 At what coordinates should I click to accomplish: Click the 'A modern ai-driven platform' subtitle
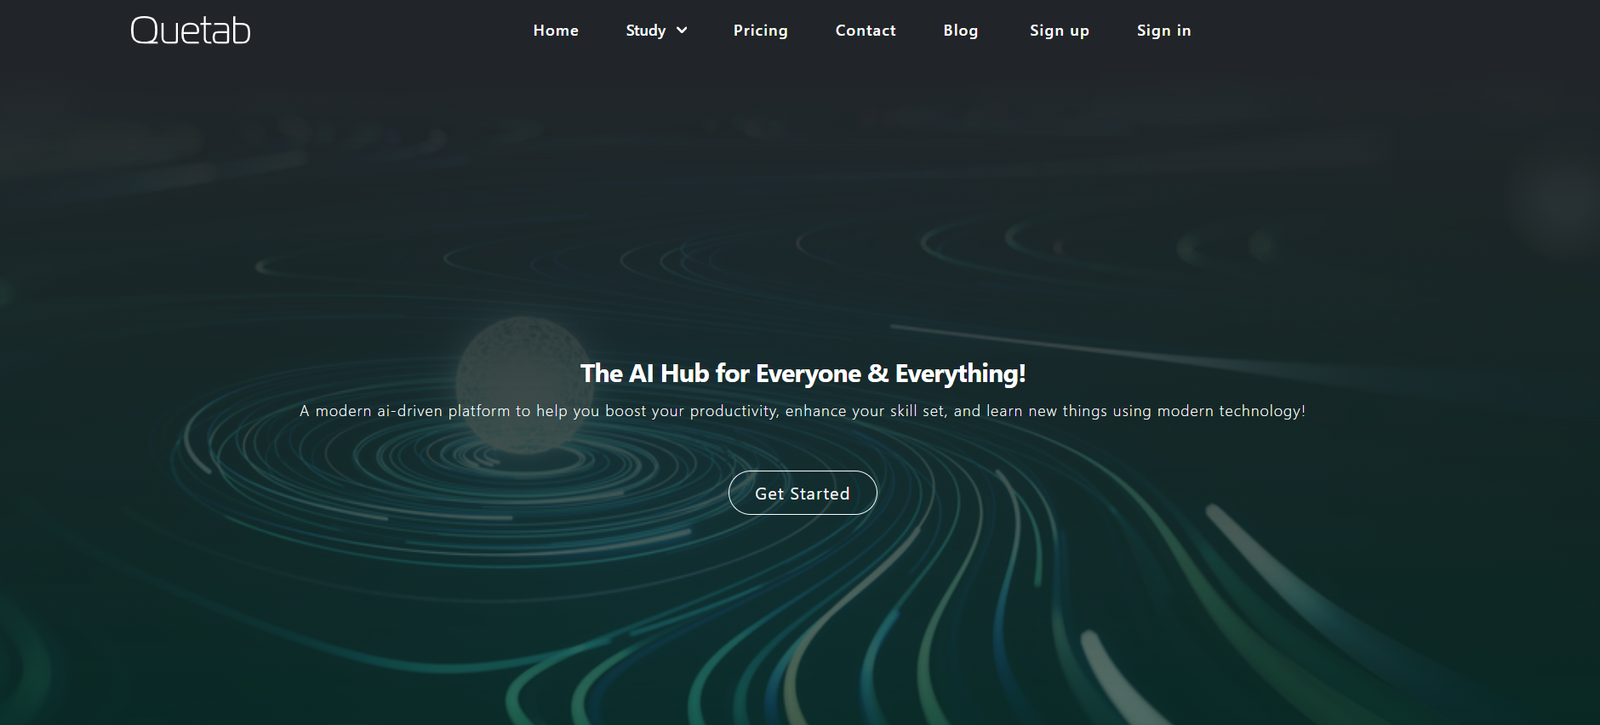[x=802, y=411]
